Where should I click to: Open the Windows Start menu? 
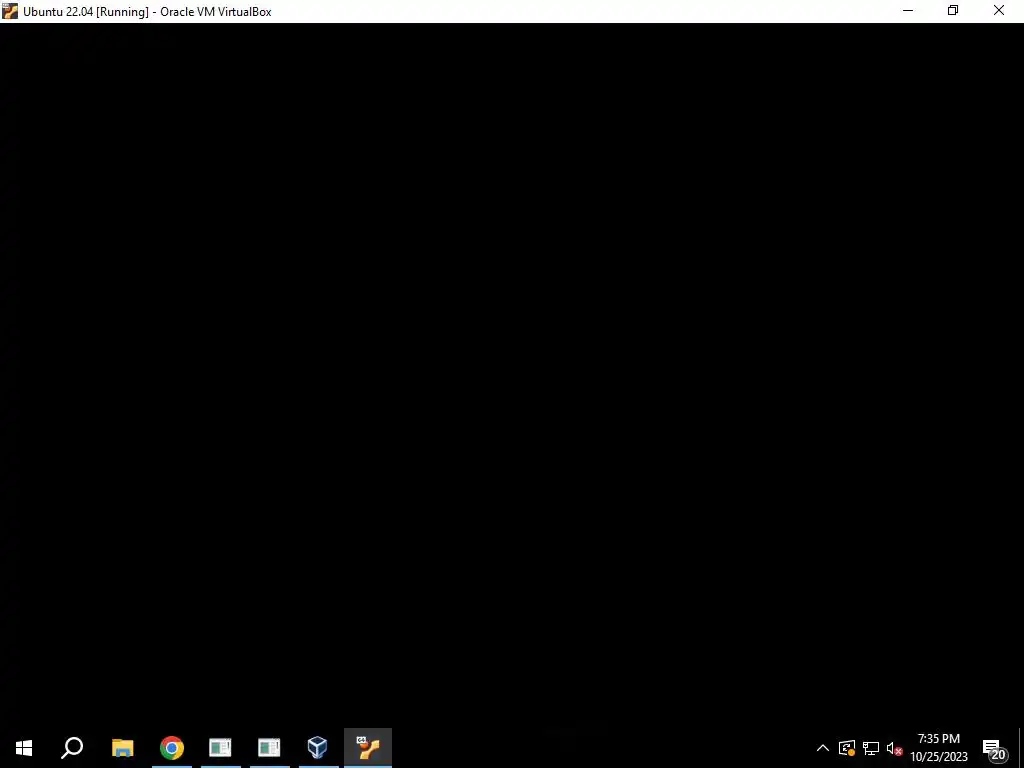tap(24, 748)
